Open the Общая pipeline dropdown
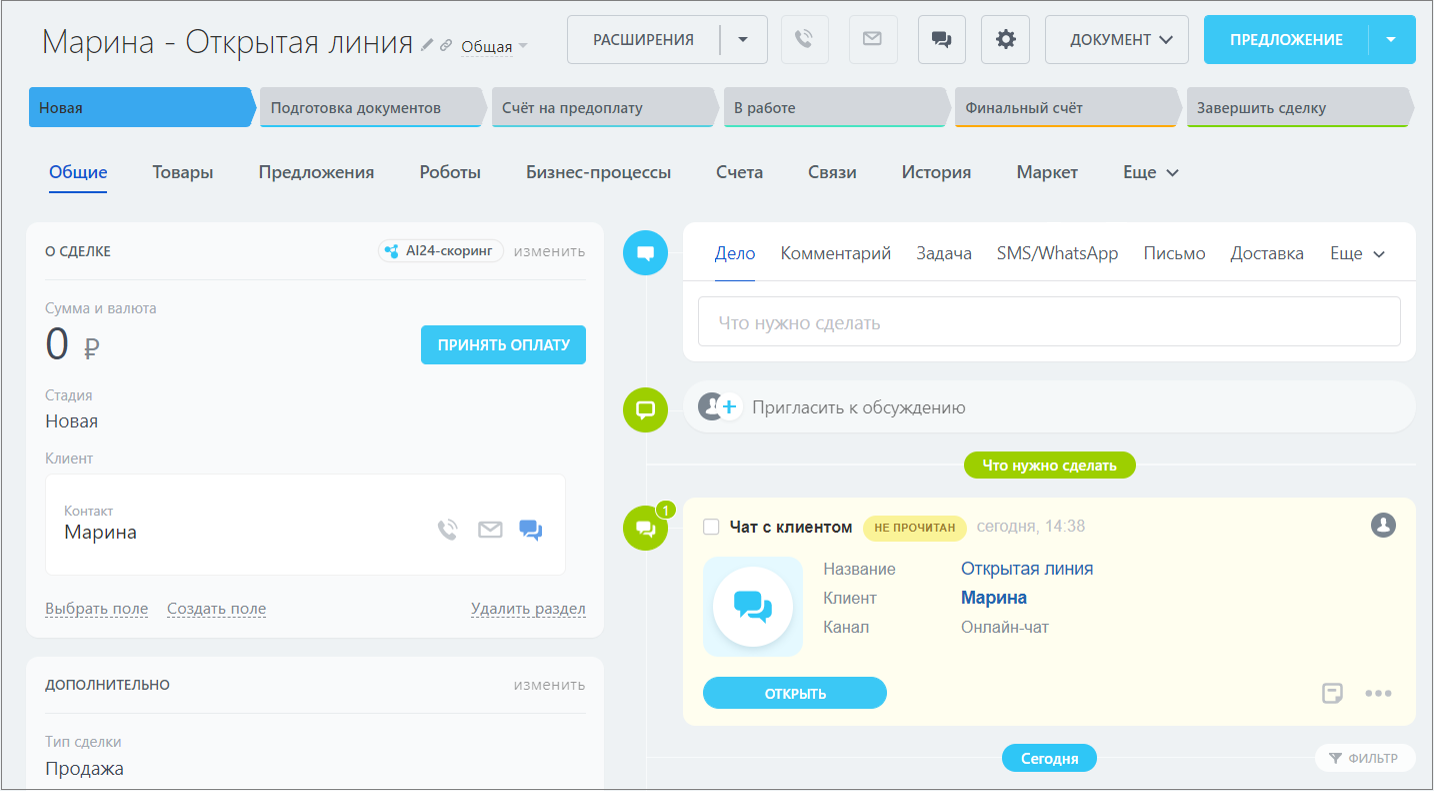Viewport: 1434px width, 791px height. [494, 46]
